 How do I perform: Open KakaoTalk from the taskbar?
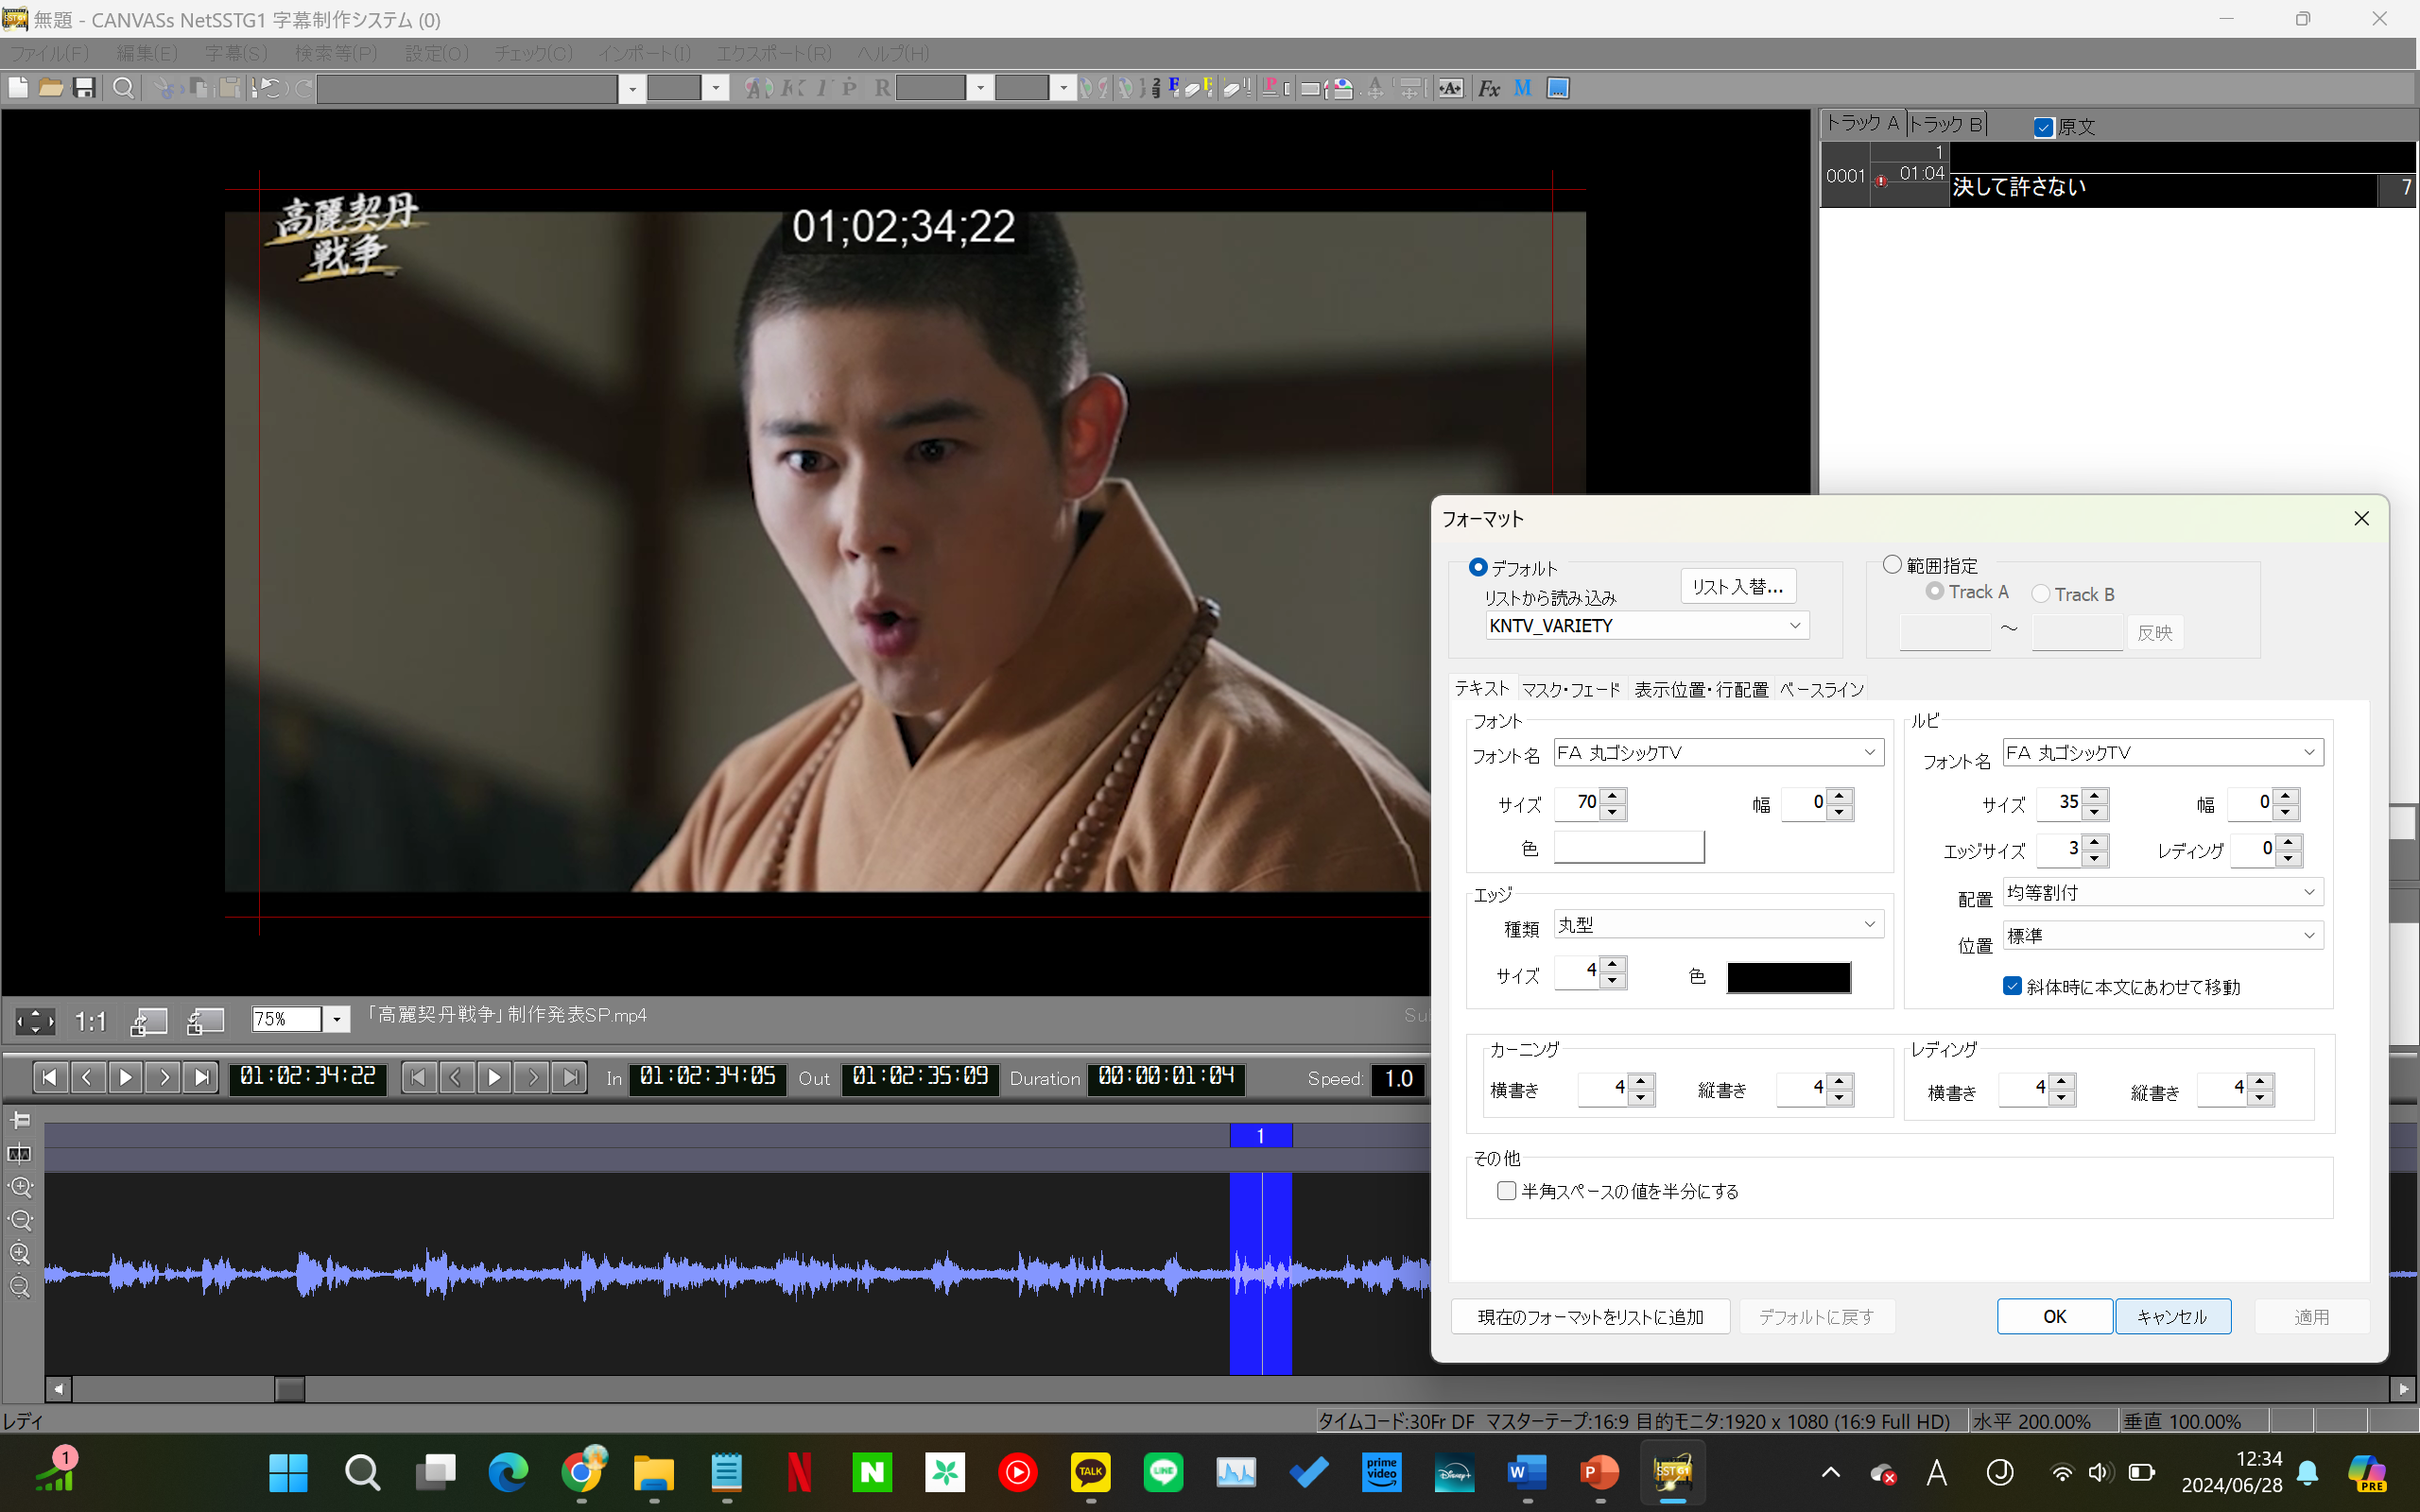tap(1090, 1472)
